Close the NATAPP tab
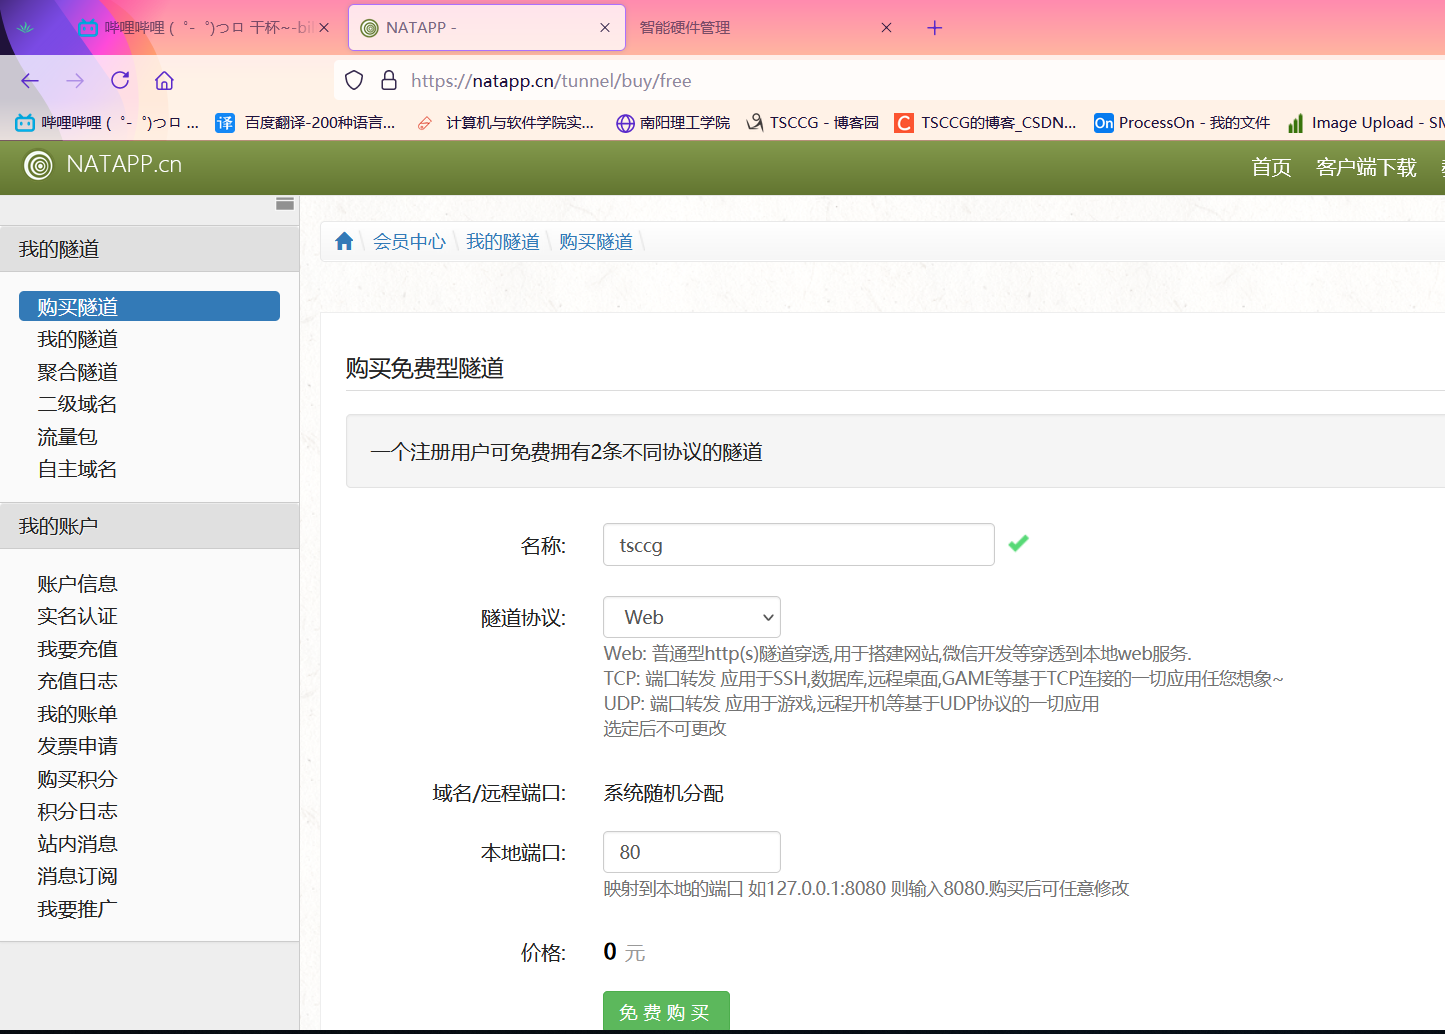Screen dimensions: 1445x1034 tap(605, 28)
